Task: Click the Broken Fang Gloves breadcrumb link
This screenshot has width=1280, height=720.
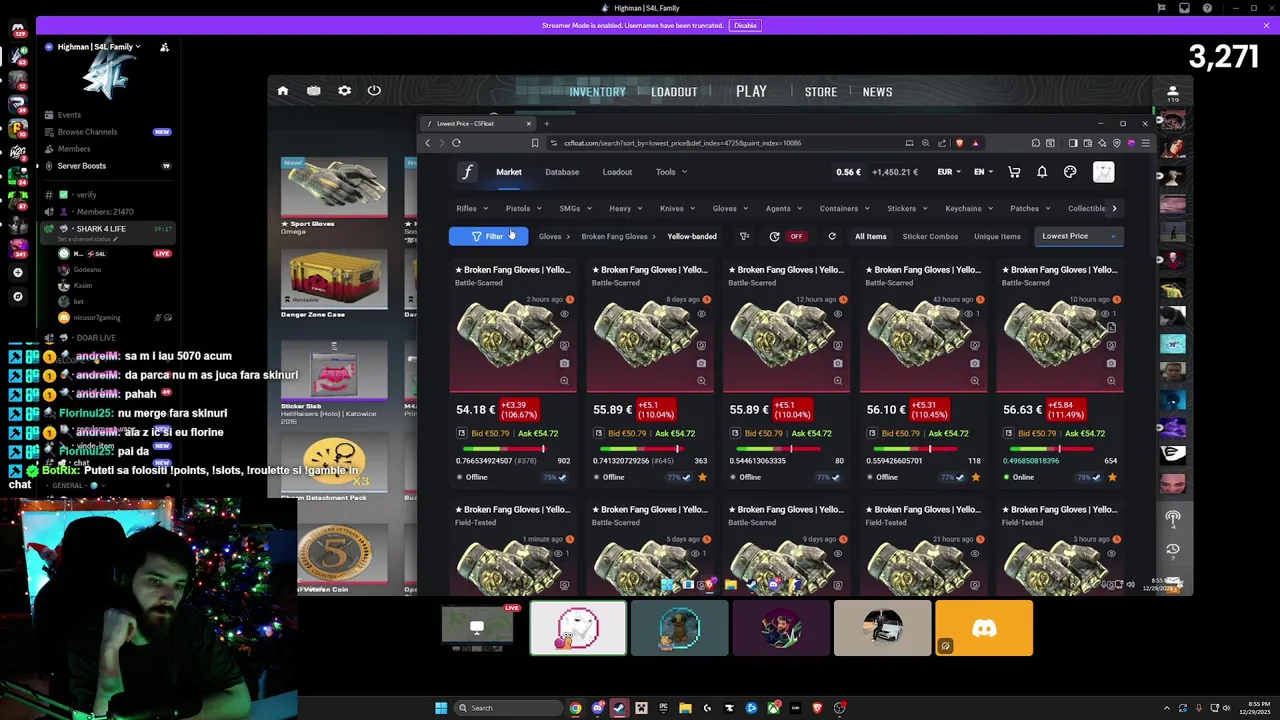Action: click(614, 237)
